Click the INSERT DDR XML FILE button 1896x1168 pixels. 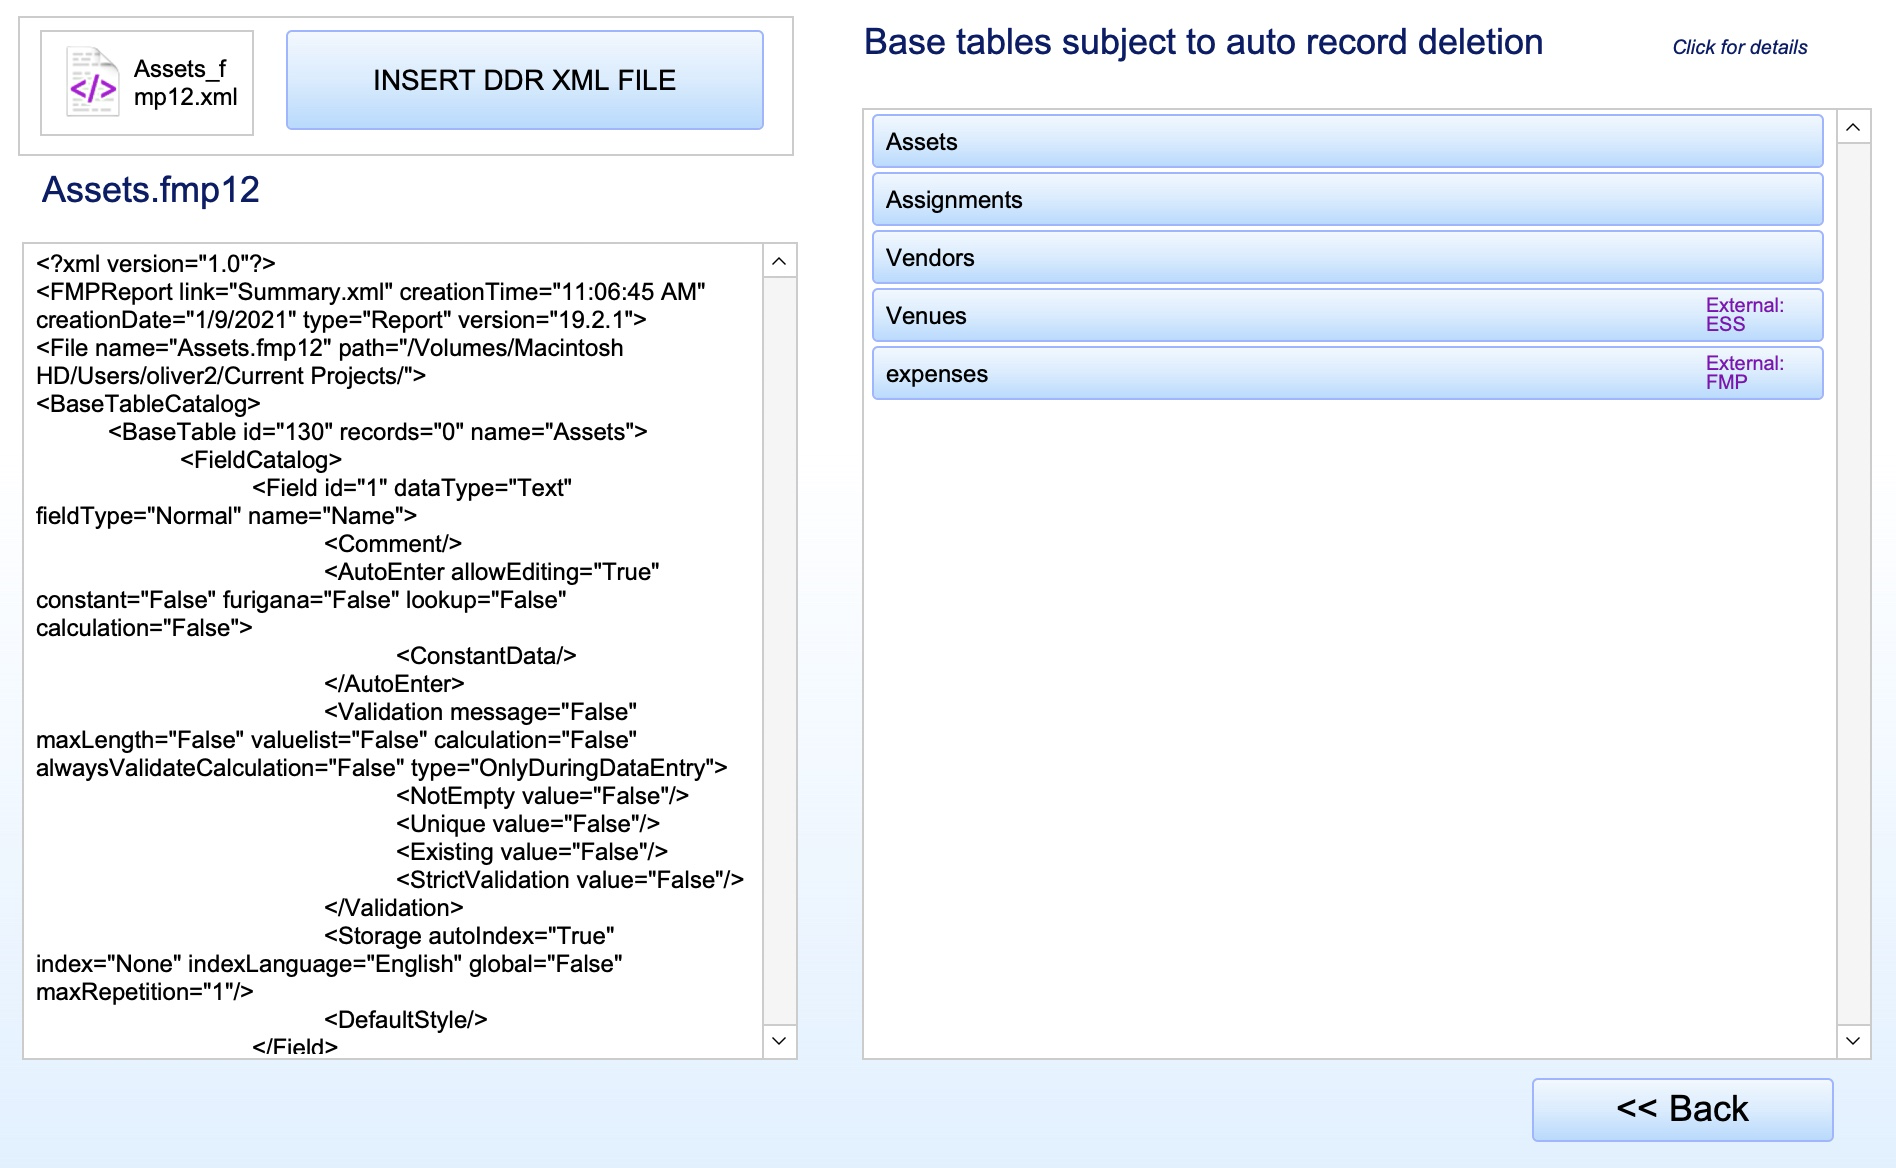(524, 80)
